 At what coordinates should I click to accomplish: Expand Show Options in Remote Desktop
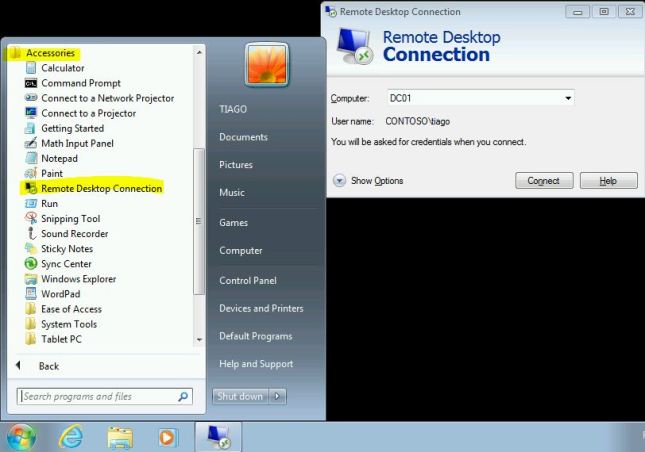click(x=340, y=181)
